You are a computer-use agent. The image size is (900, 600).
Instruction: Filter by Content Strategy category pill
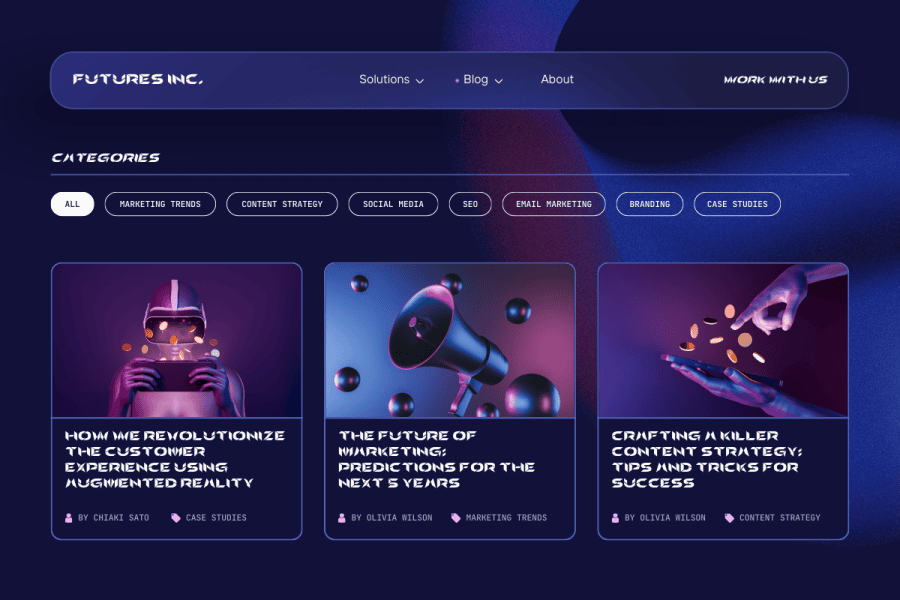tap(282, 204)
